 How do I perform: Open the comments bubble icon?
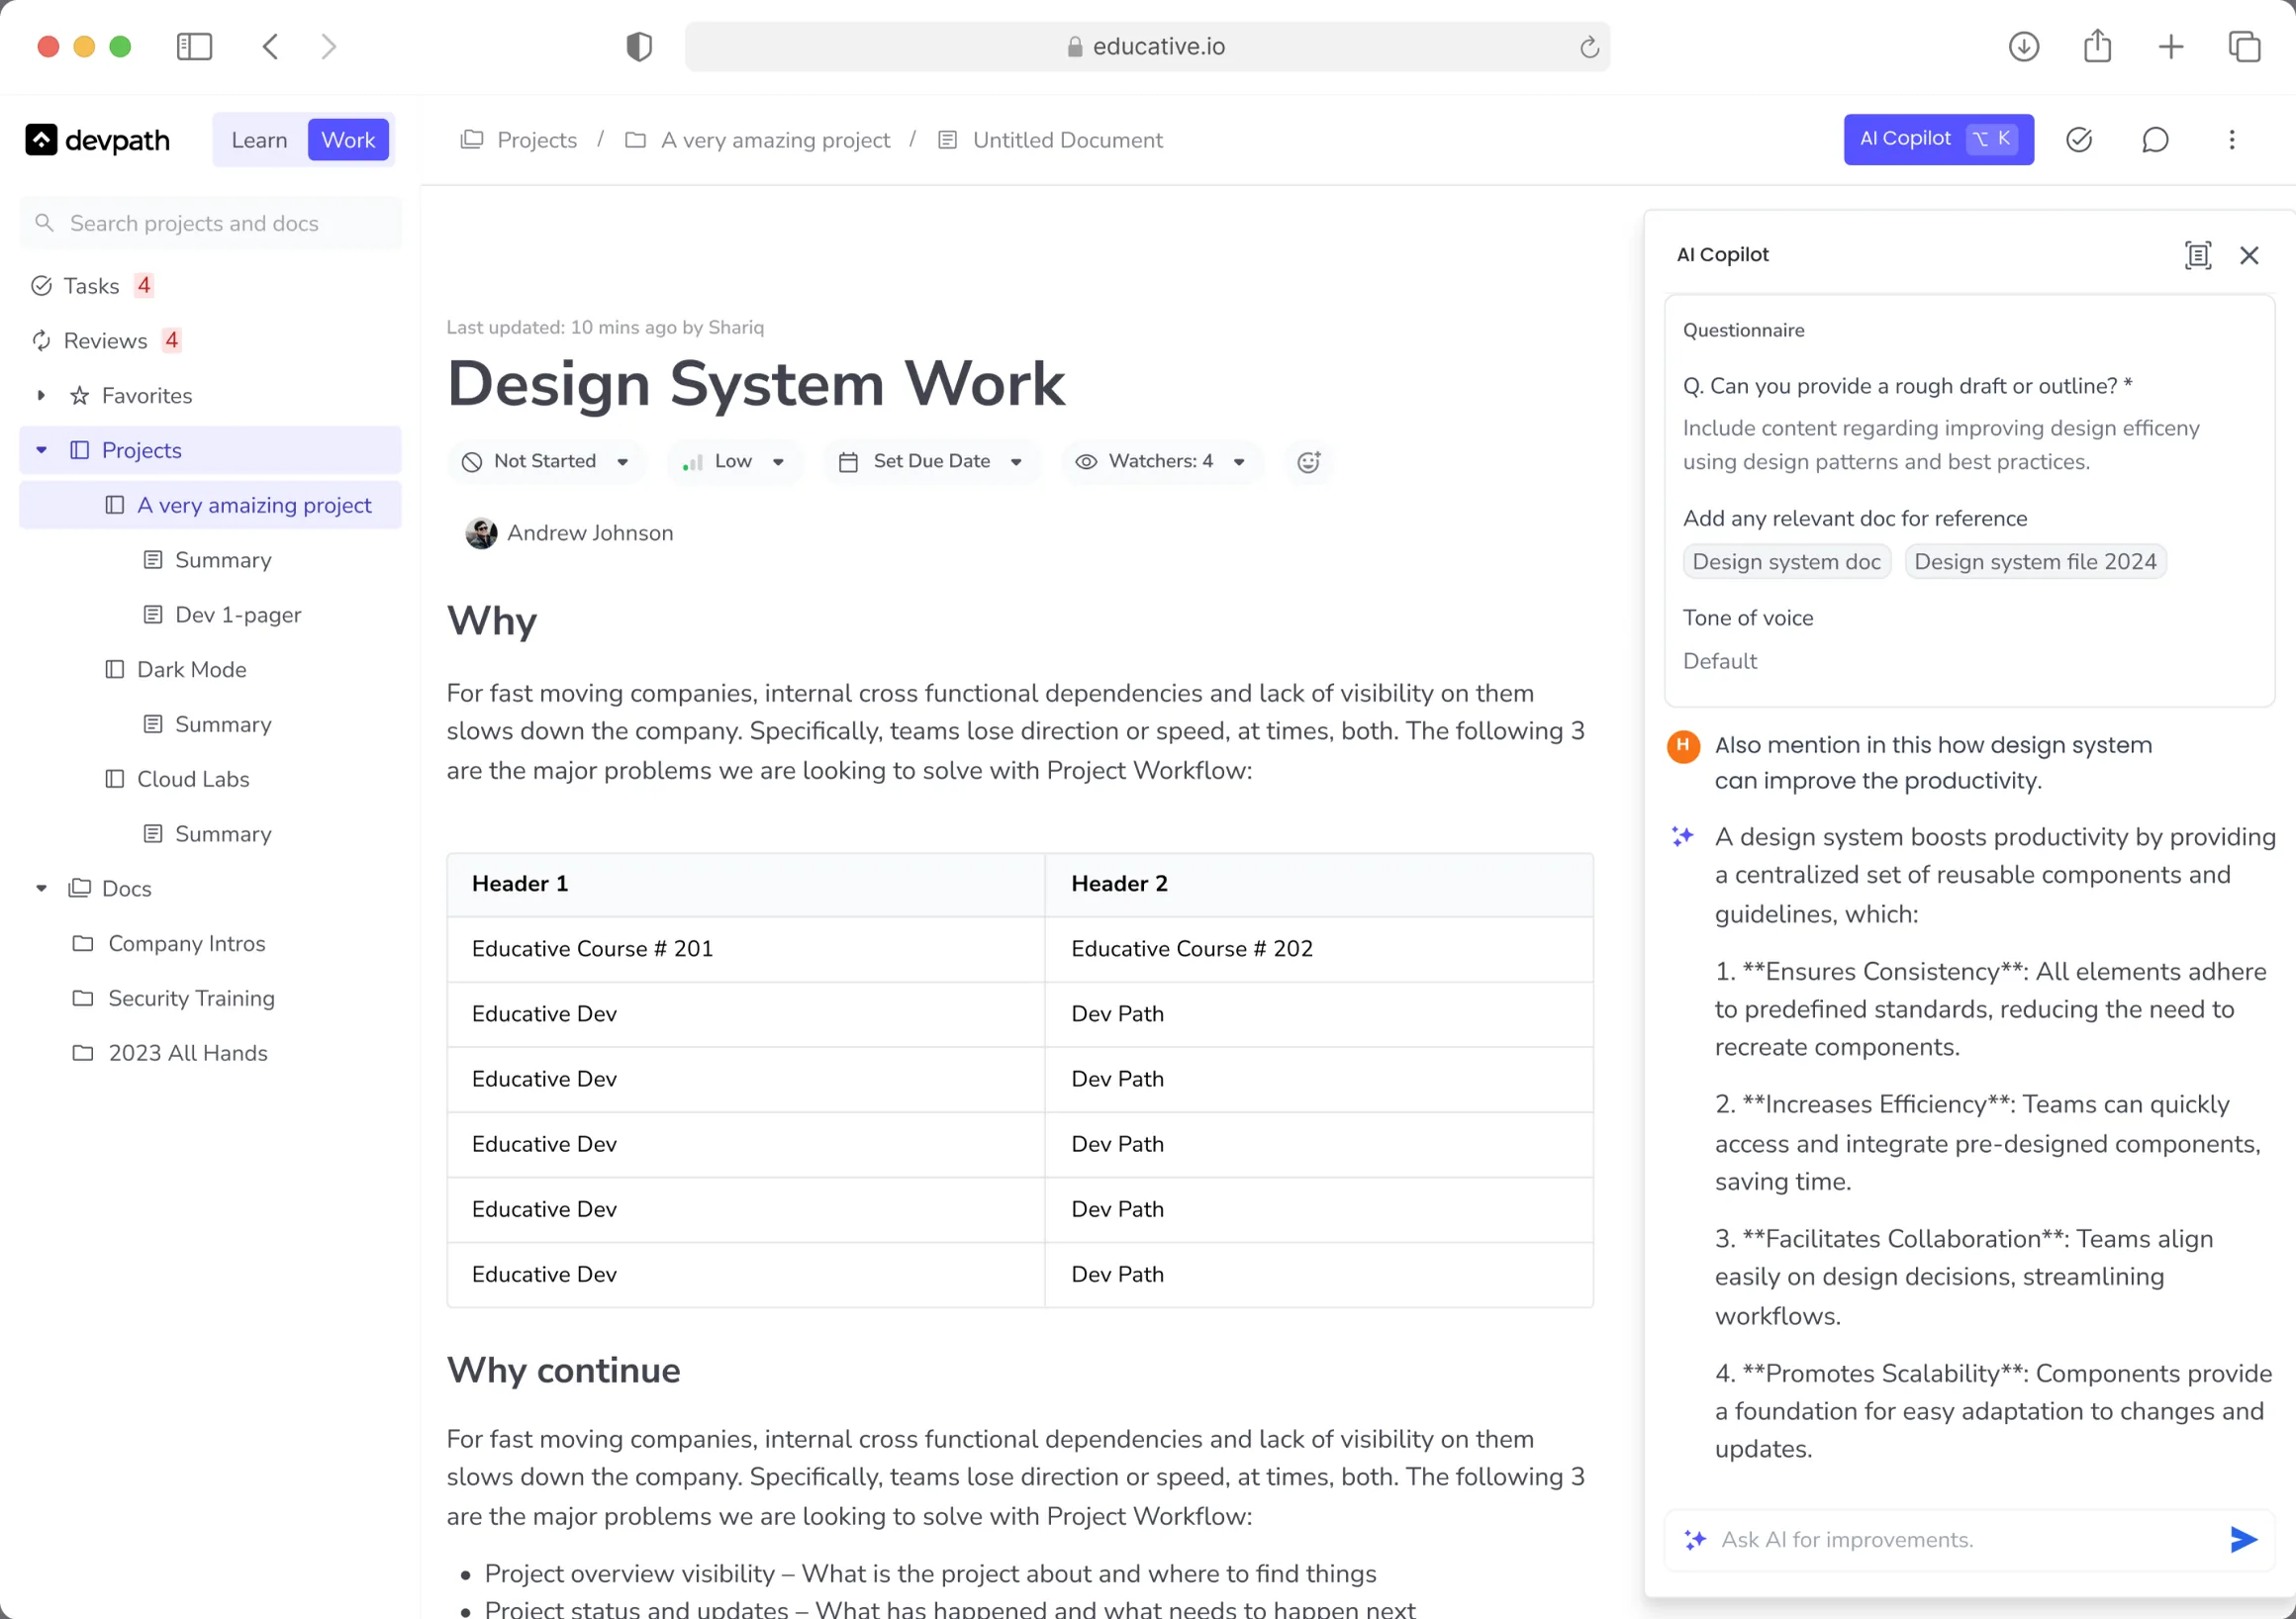point(2155,140)
